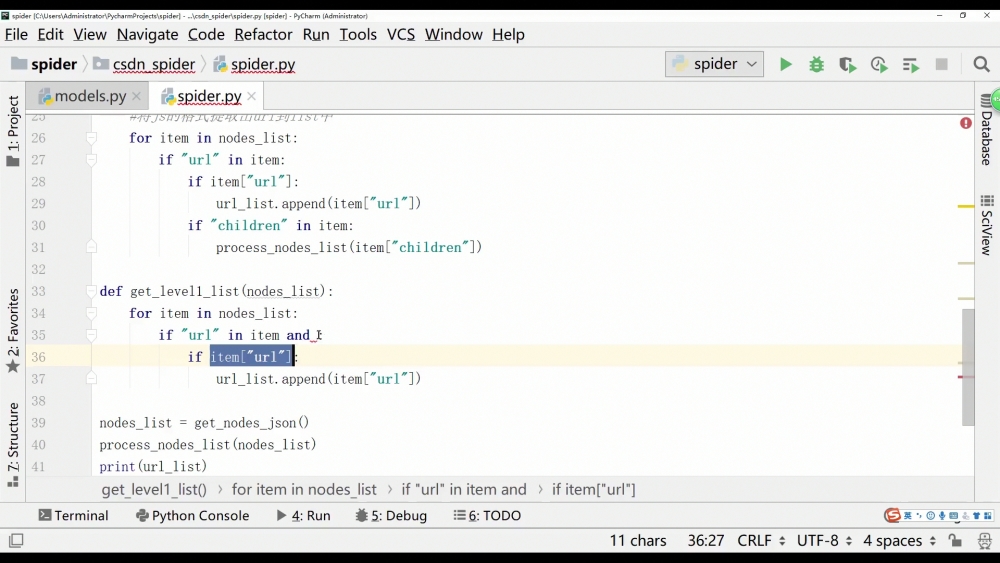Collapse the if block fold at line 27
This screenshot has width=1000, height=563.
(91, 160)
